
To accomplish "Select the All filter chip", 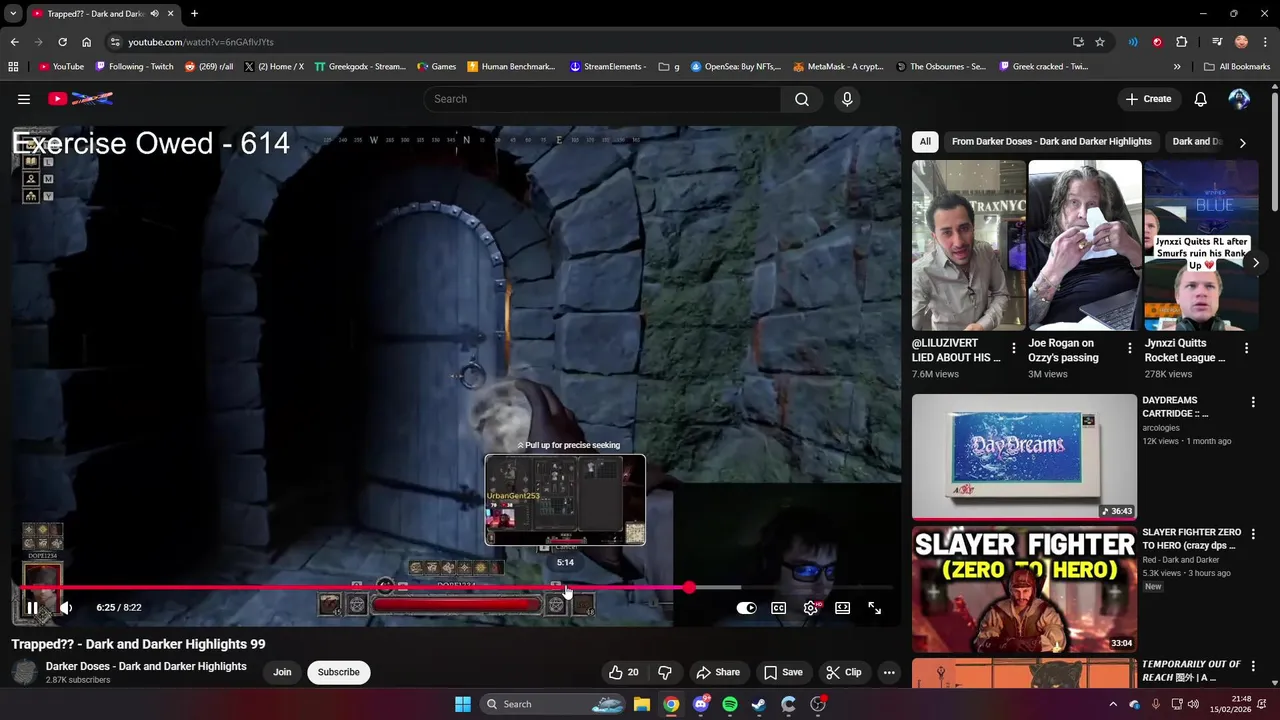I will pos(925,142).
